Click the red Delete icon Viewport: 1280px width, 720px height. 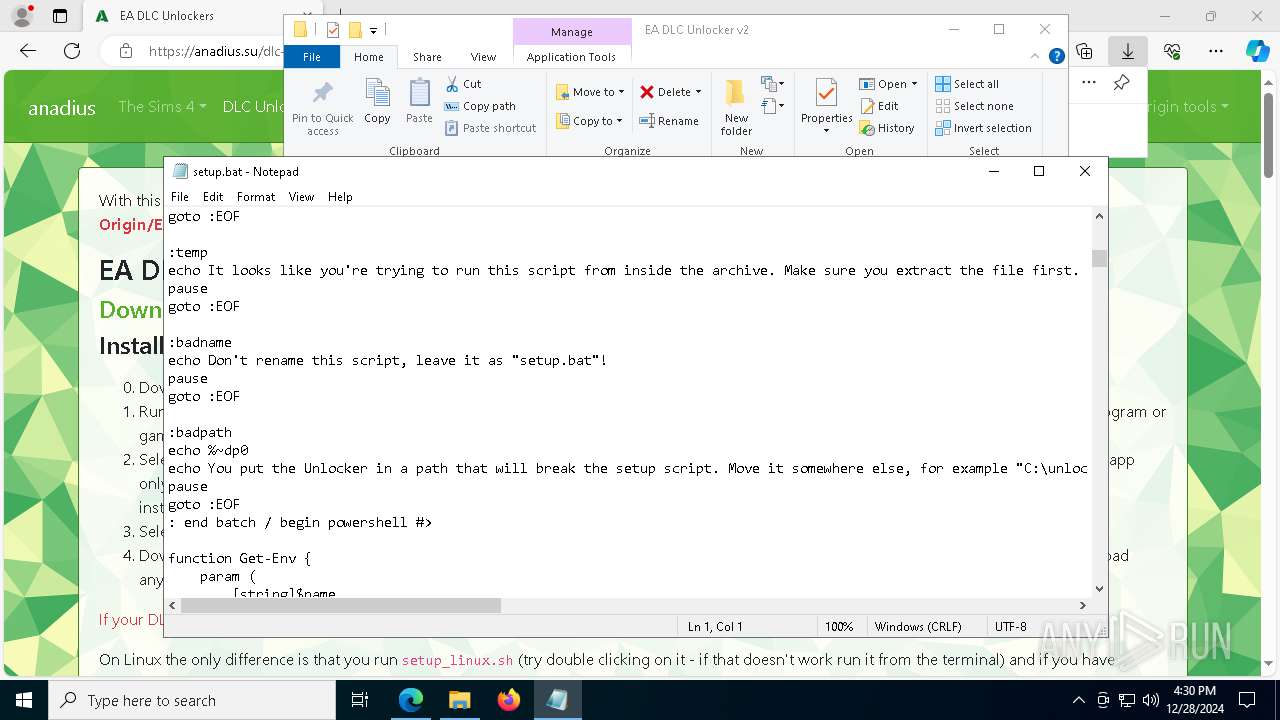(647, 92)
